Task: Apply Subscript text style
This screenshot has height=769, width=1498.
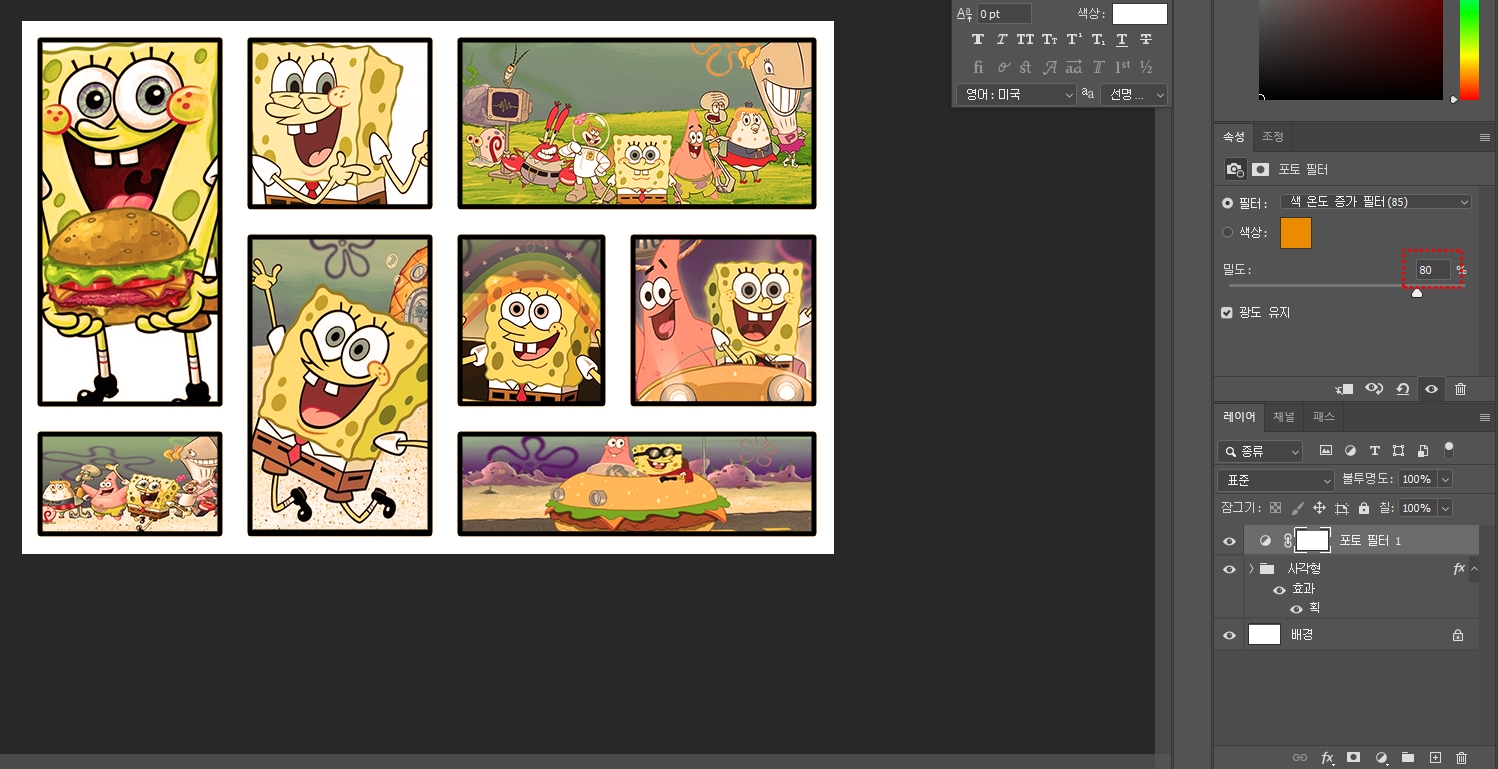Action: [1098, 40]
